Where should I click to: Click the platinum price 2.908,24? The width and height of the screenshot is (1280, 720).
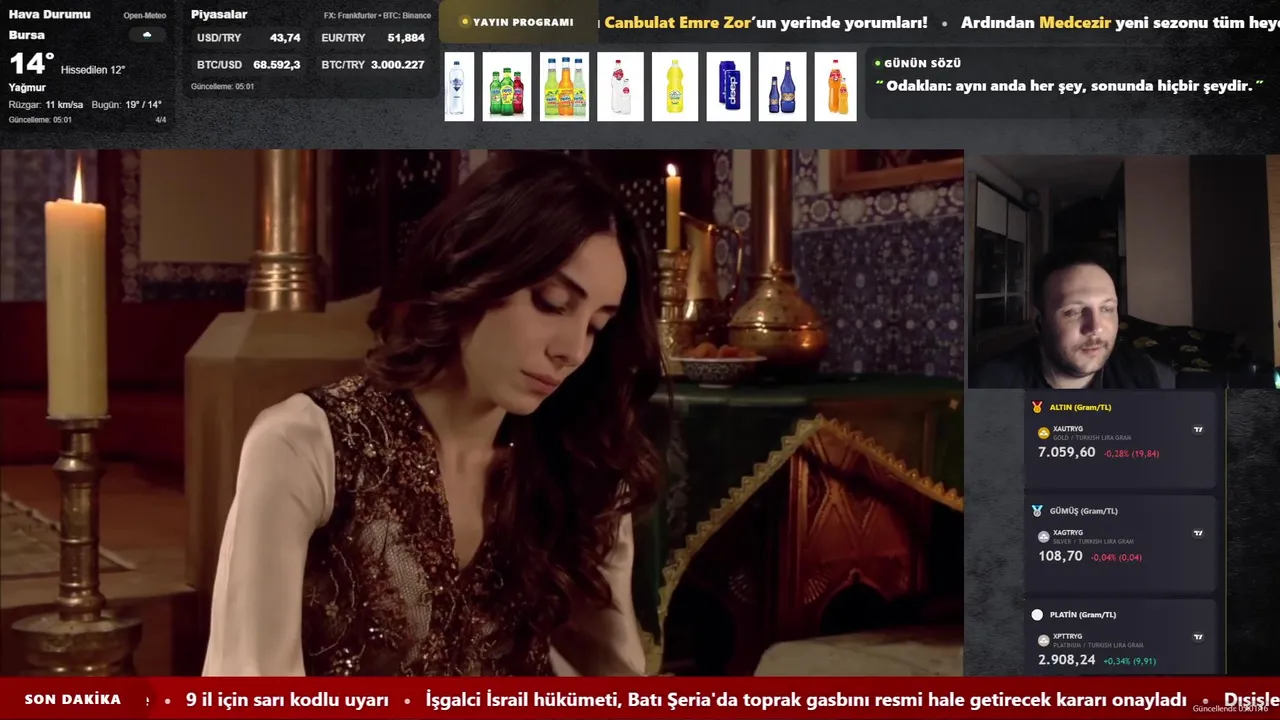(x=1067, y=660)
